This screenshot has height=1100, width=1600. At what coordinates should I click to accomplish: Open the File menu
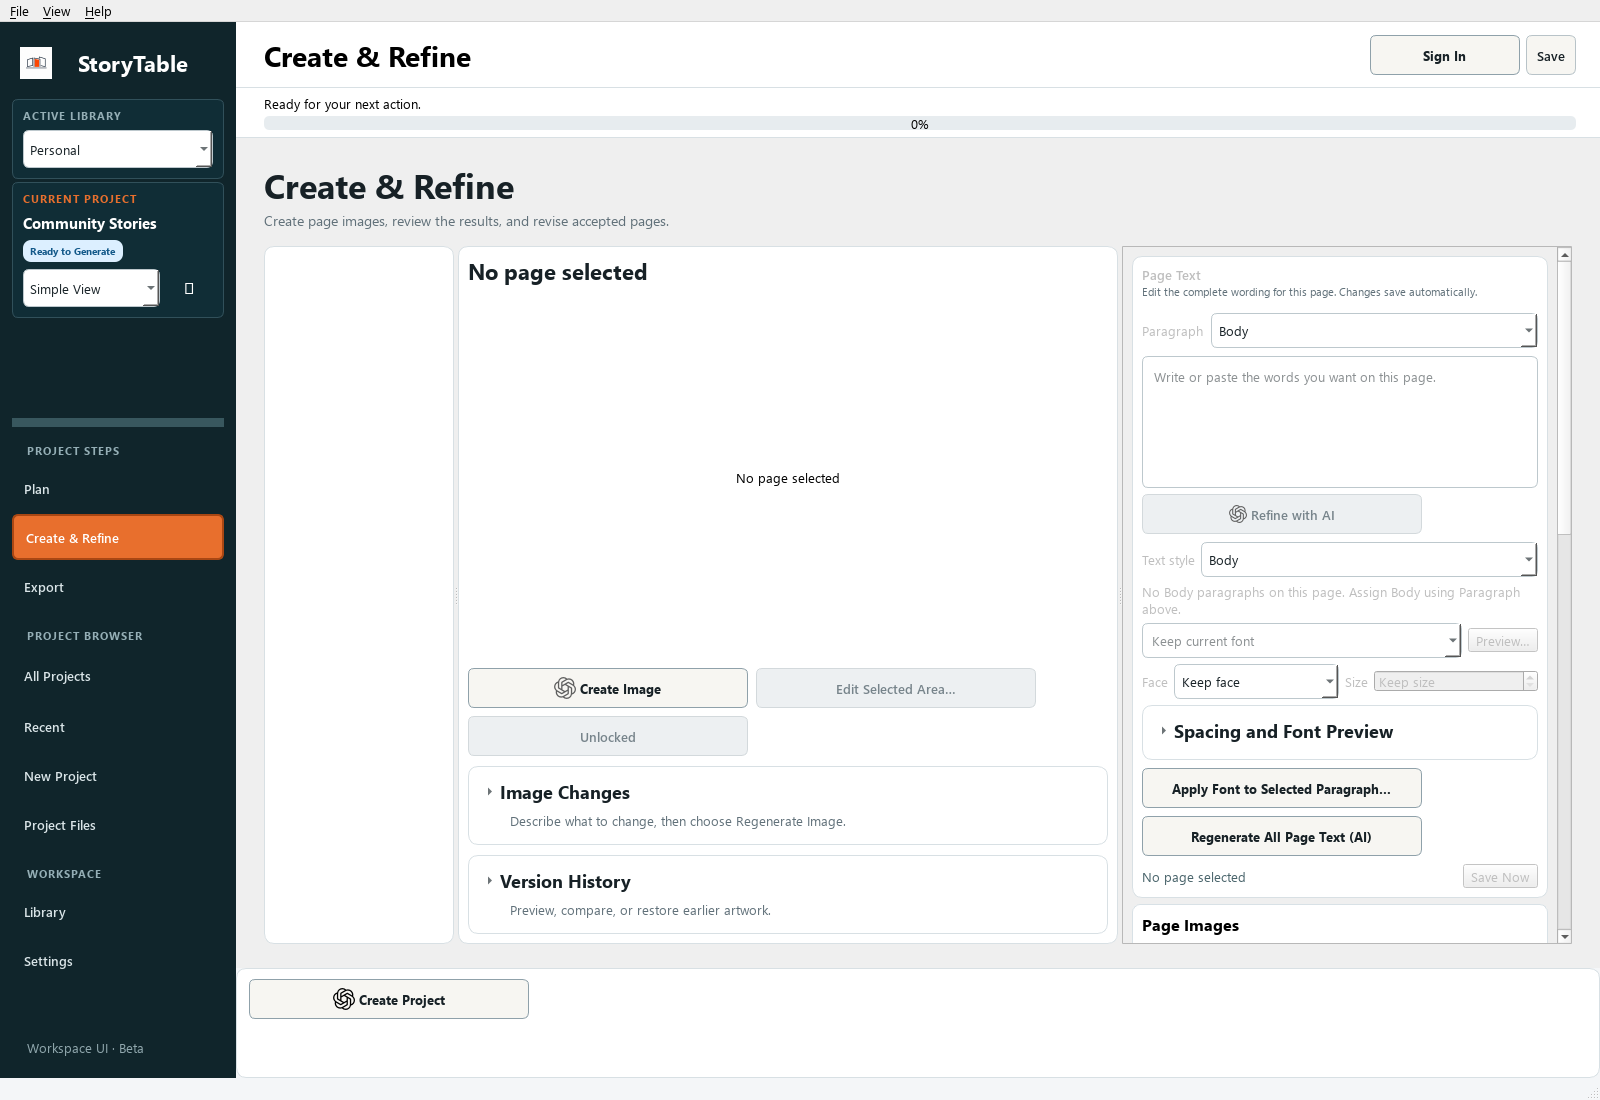(x=19, y=11)
